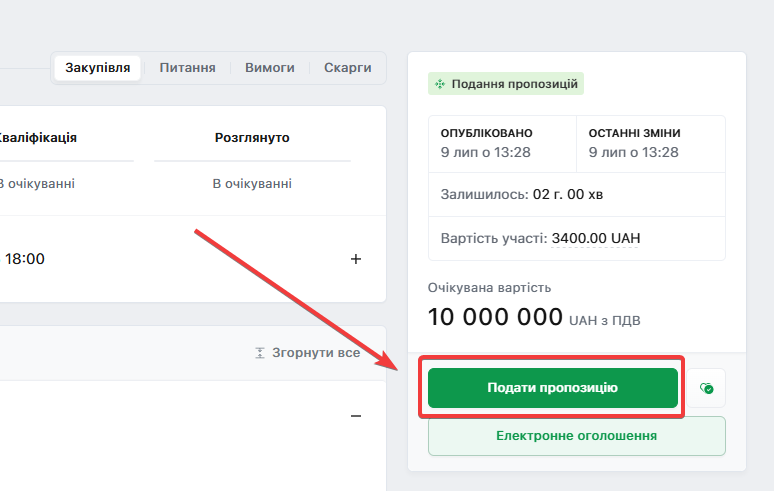Image resolution: width=774 pixels, height=491 pixels.
Task: Collapse the section using the minus icon
Action: [356, 416]
